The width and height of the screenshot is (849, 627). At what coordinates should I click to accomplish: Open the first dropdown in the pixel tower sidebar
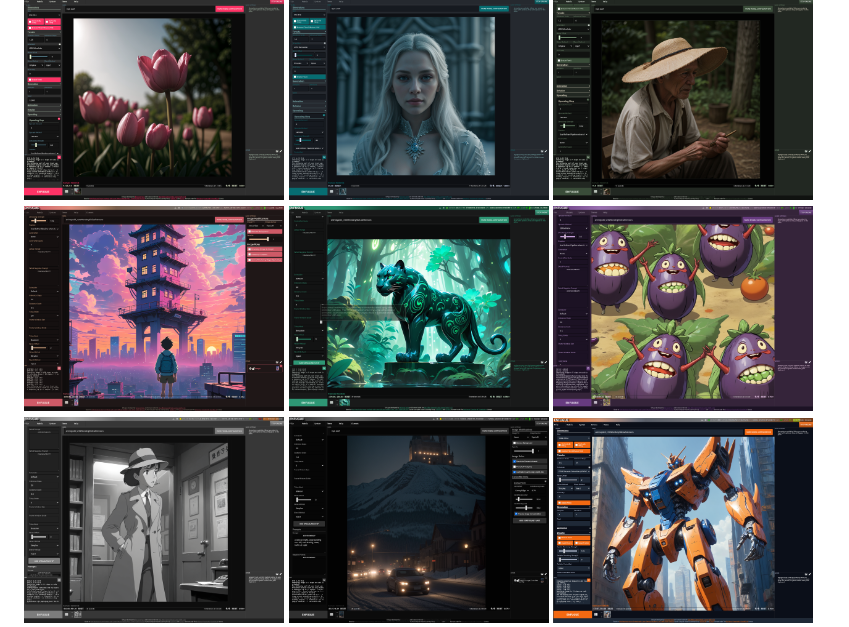pyautogui.click(x=44, y=229)
